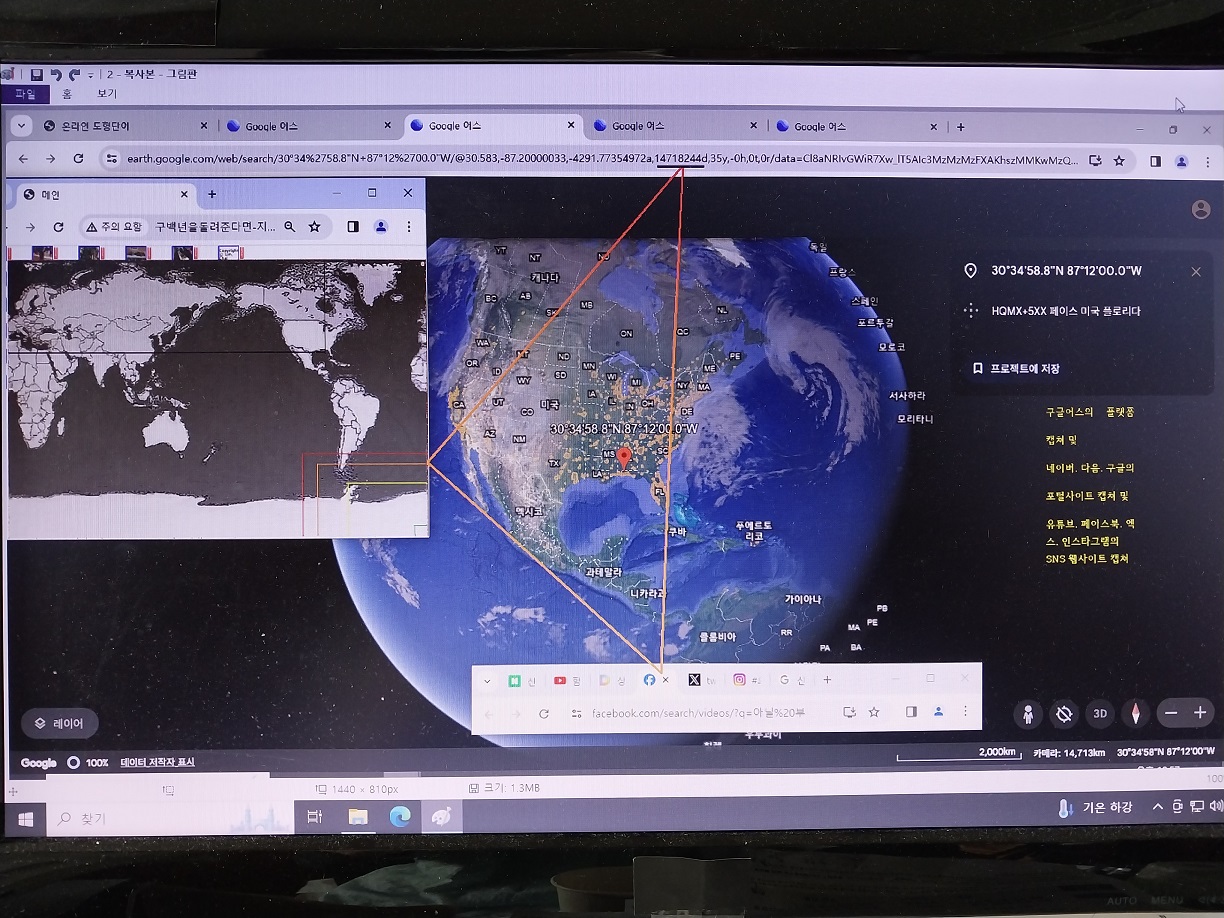The image size is (1224, 918).
Task: Close the coordinates info card
Action: [1196, 271]
